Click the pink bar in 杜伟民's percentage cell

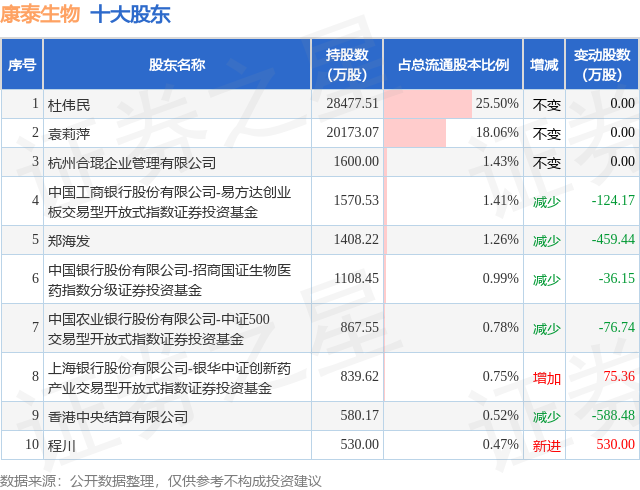[x=428, y=104]
